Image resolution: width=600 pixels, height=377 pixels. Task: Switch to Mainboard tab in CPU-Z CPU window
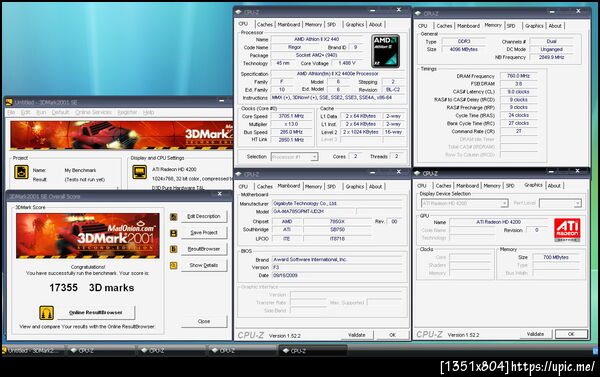(289, 24)
